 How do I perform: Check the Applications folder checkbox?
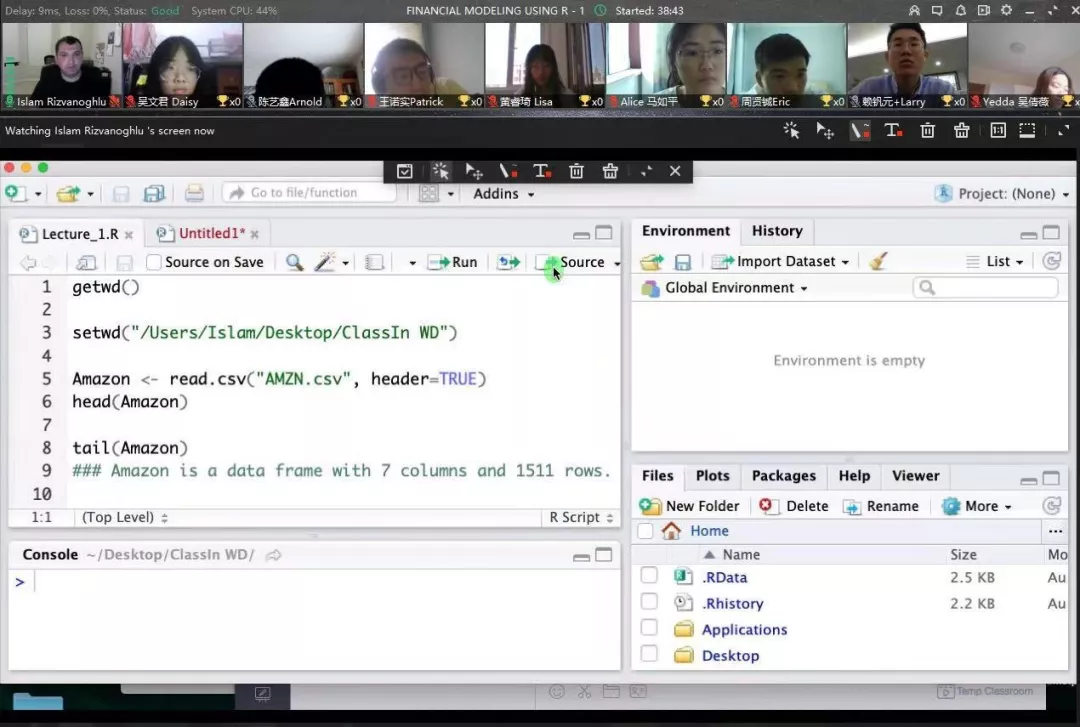pyautogui.click(x=649, y=628)
